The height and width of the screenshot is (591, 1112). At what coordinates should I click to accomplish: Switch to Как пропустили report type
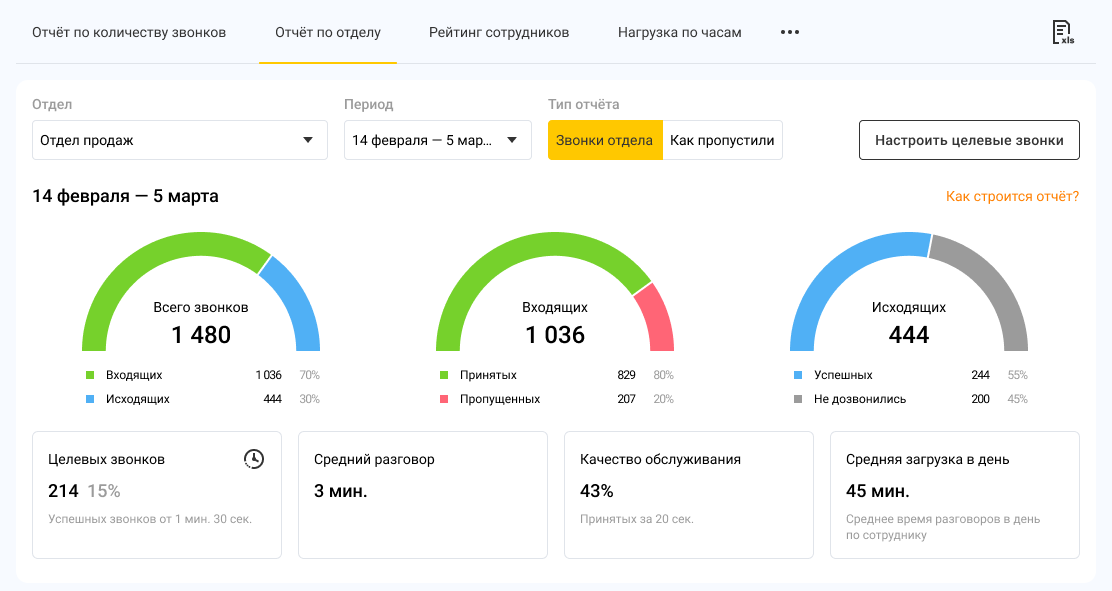point(722,140)
